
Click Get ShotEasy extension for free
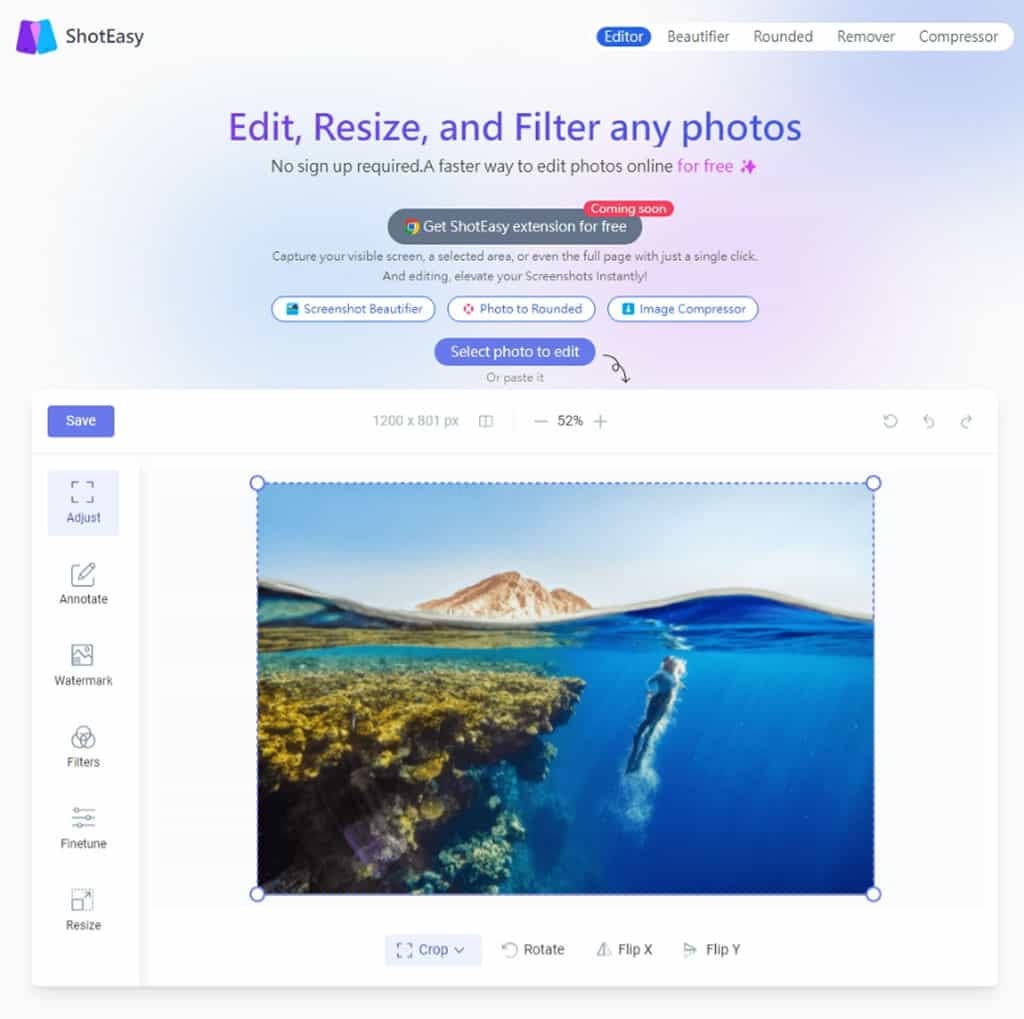coord(515,227)
